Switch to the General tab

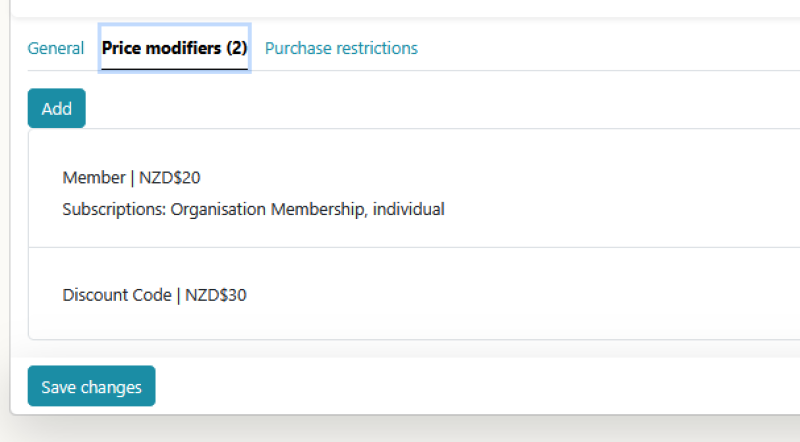pos(56,48)
